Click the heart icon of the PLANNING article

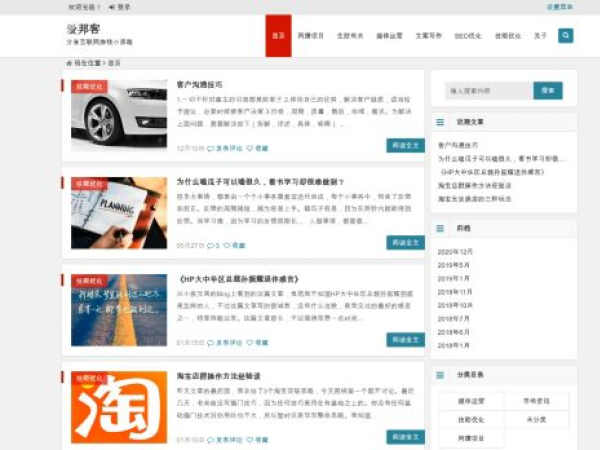pos(227,245)
